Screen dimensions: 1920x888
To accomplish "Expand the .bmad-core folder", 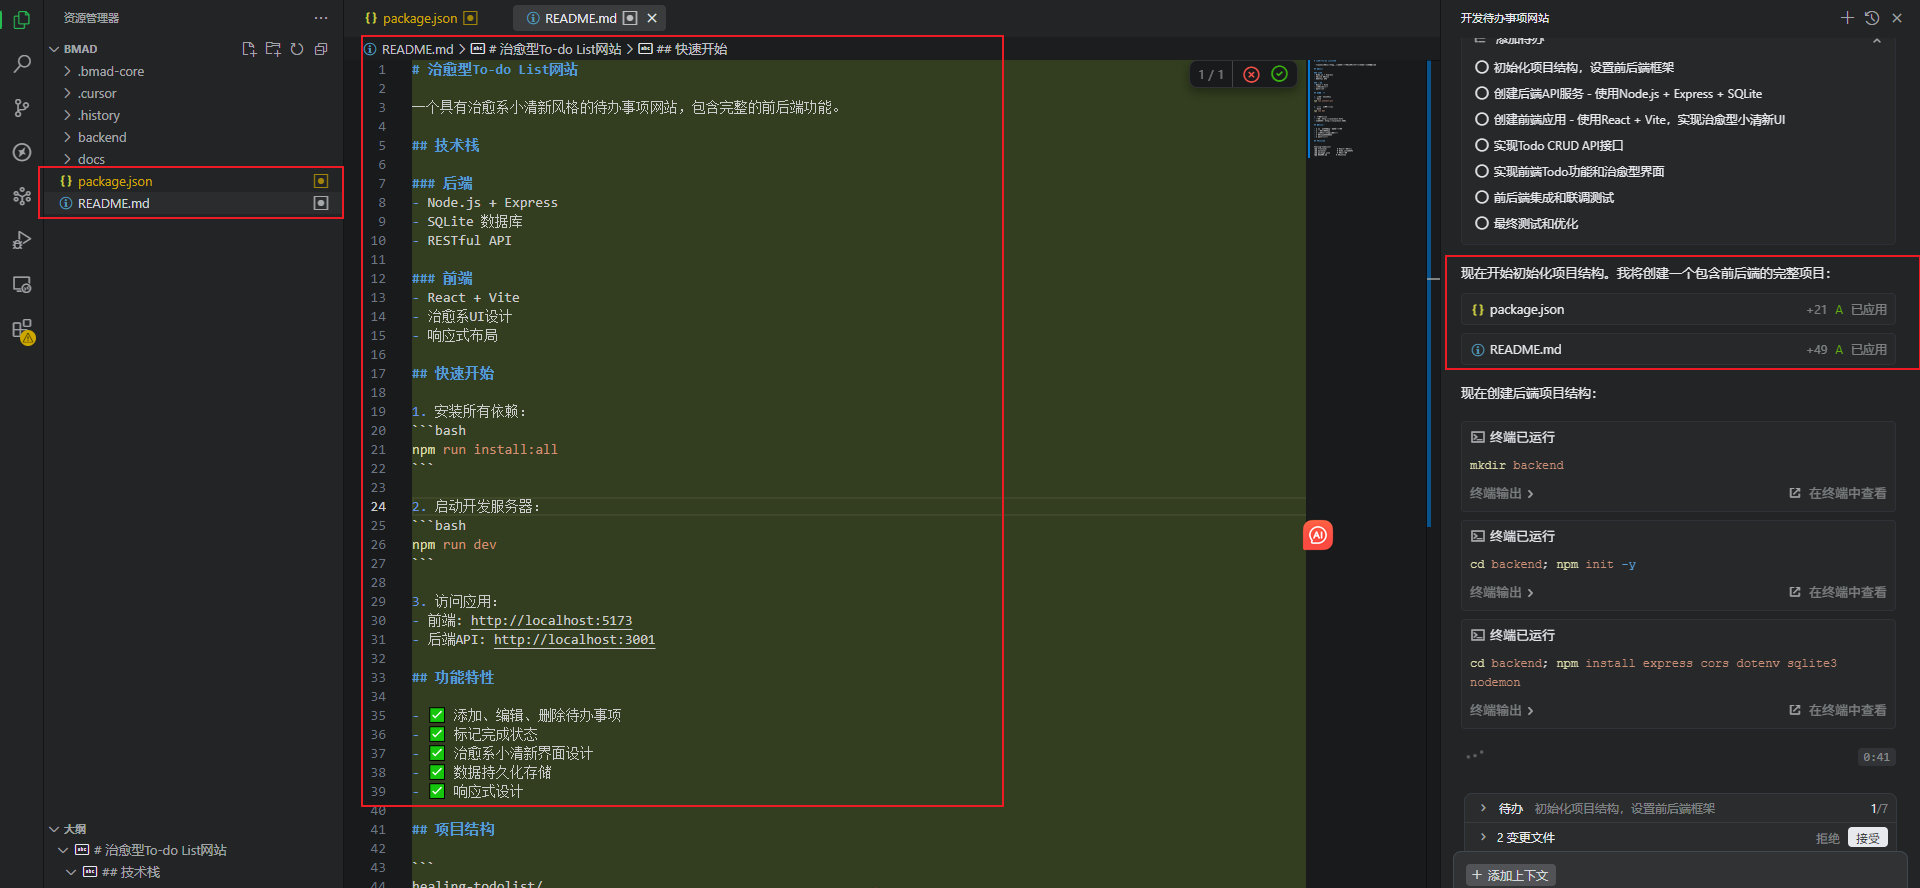I will tap(67, 71).
